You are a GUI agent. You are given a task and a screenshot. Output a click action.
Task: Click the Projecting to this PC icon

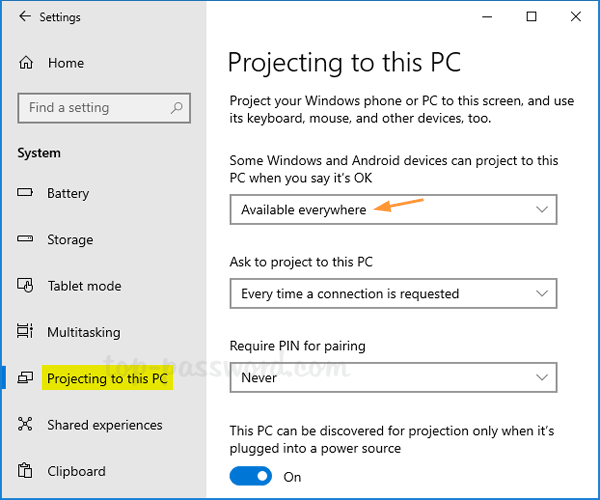26,379
